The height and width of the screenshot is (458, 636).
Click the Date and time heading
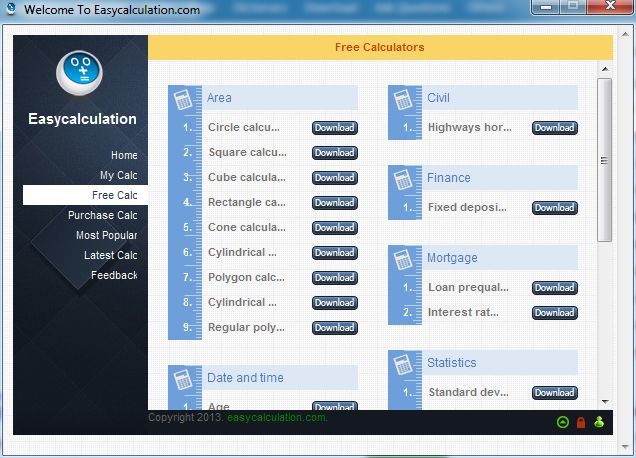[245, 378]
